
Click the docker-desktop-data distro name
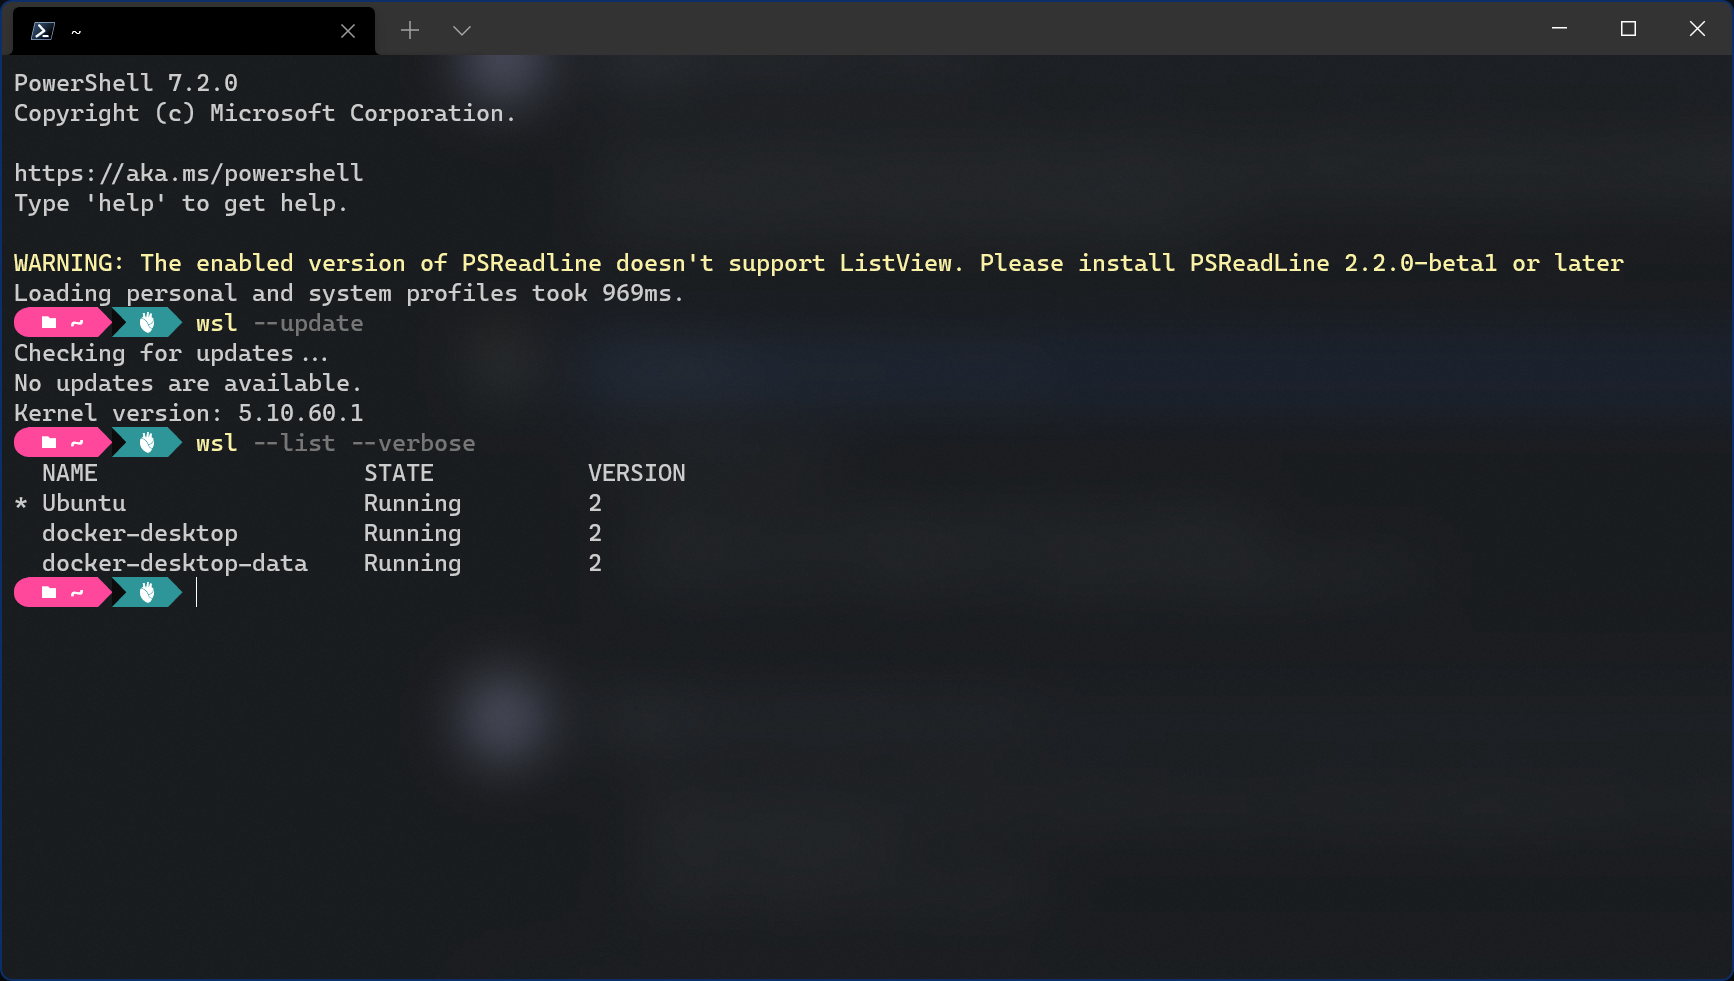pos(174,563)
